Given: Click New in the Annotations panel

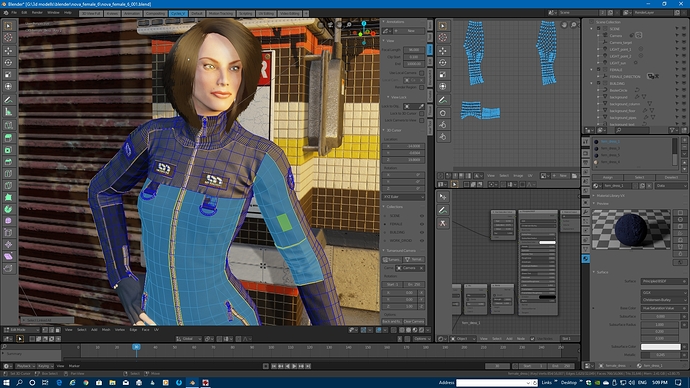Looking at the screenshot, I should coord(411,31).
